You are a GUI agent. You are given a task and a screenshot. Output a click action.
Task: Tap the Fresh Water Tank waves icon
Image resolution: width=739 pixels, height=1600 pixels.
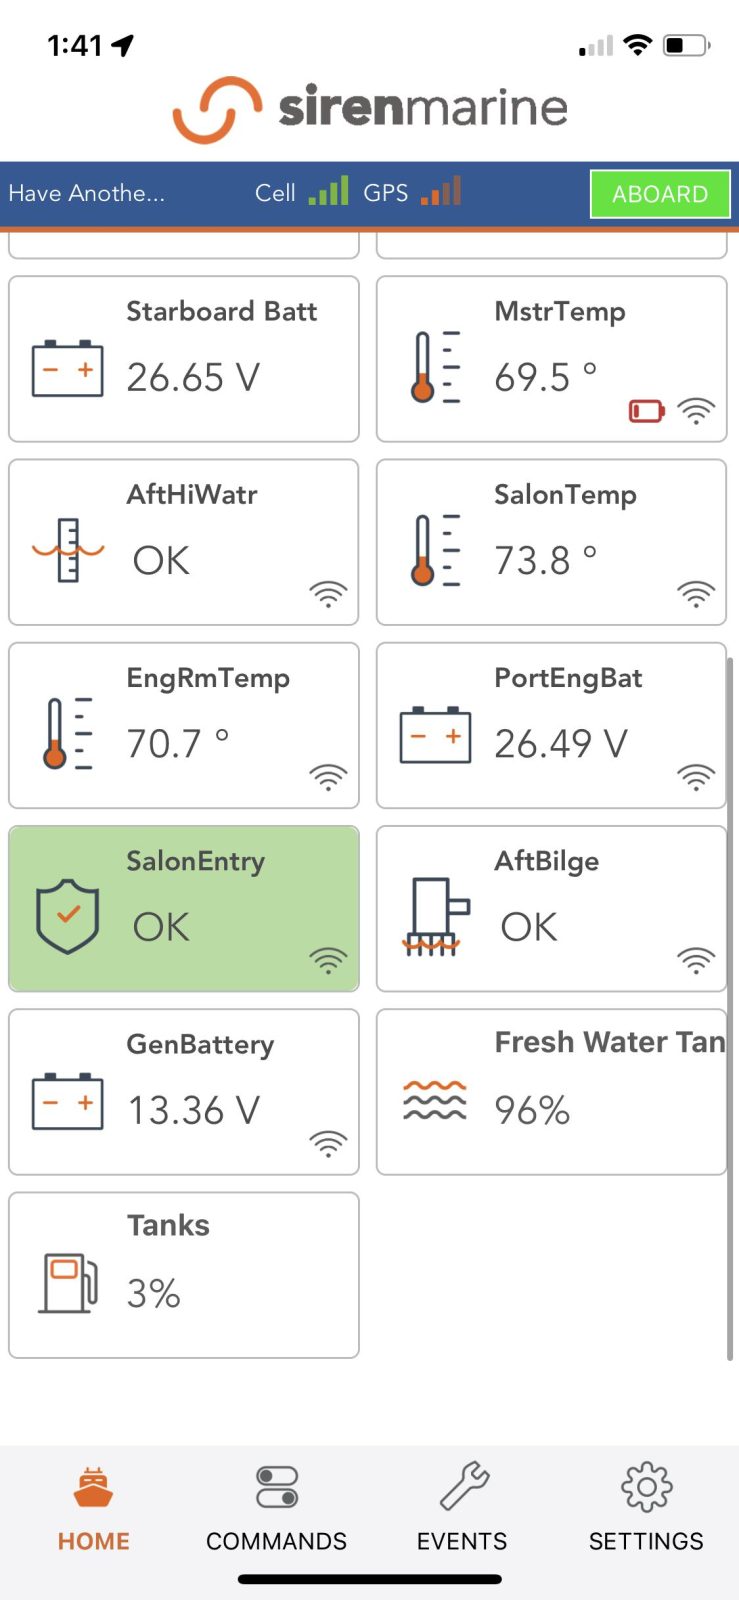tap(434, 1100)
